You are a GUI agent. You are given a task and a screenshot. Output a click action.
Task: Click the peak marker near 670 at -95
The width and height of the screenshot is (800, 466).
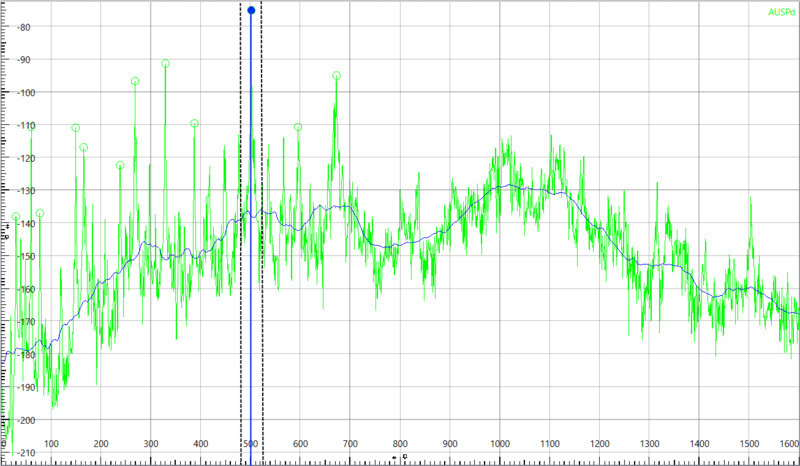(x=337, y=75)
